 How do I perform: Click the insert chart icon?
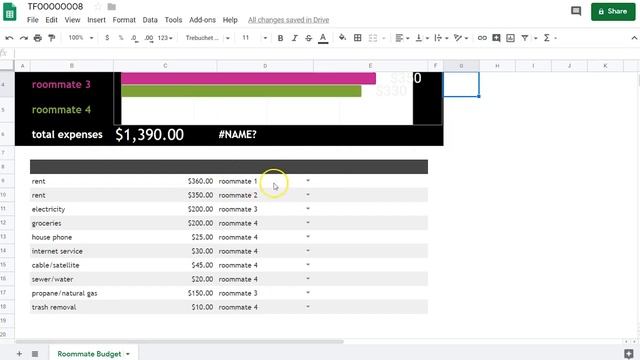point(510,38)
